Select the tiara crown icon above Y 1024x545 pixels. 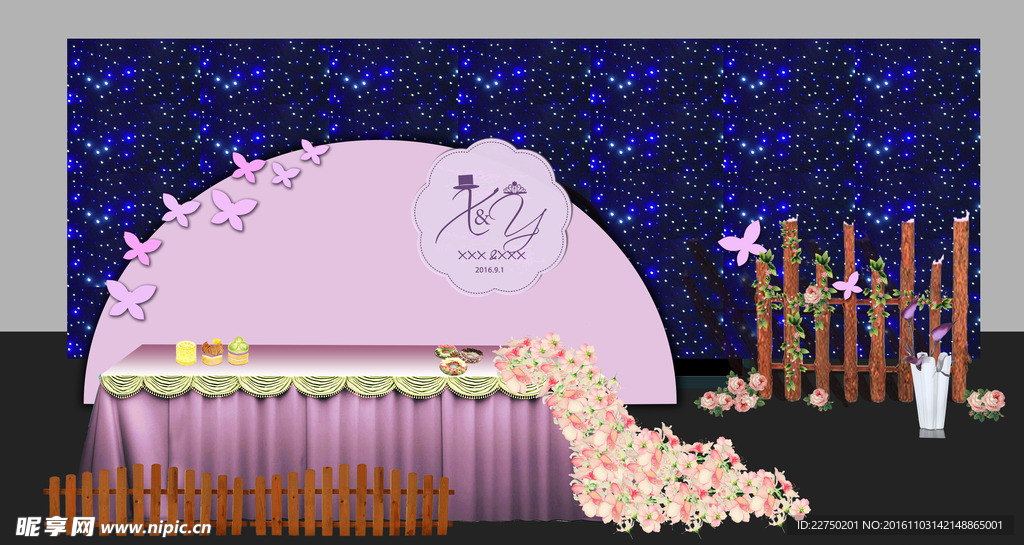(x=515, y=188)
